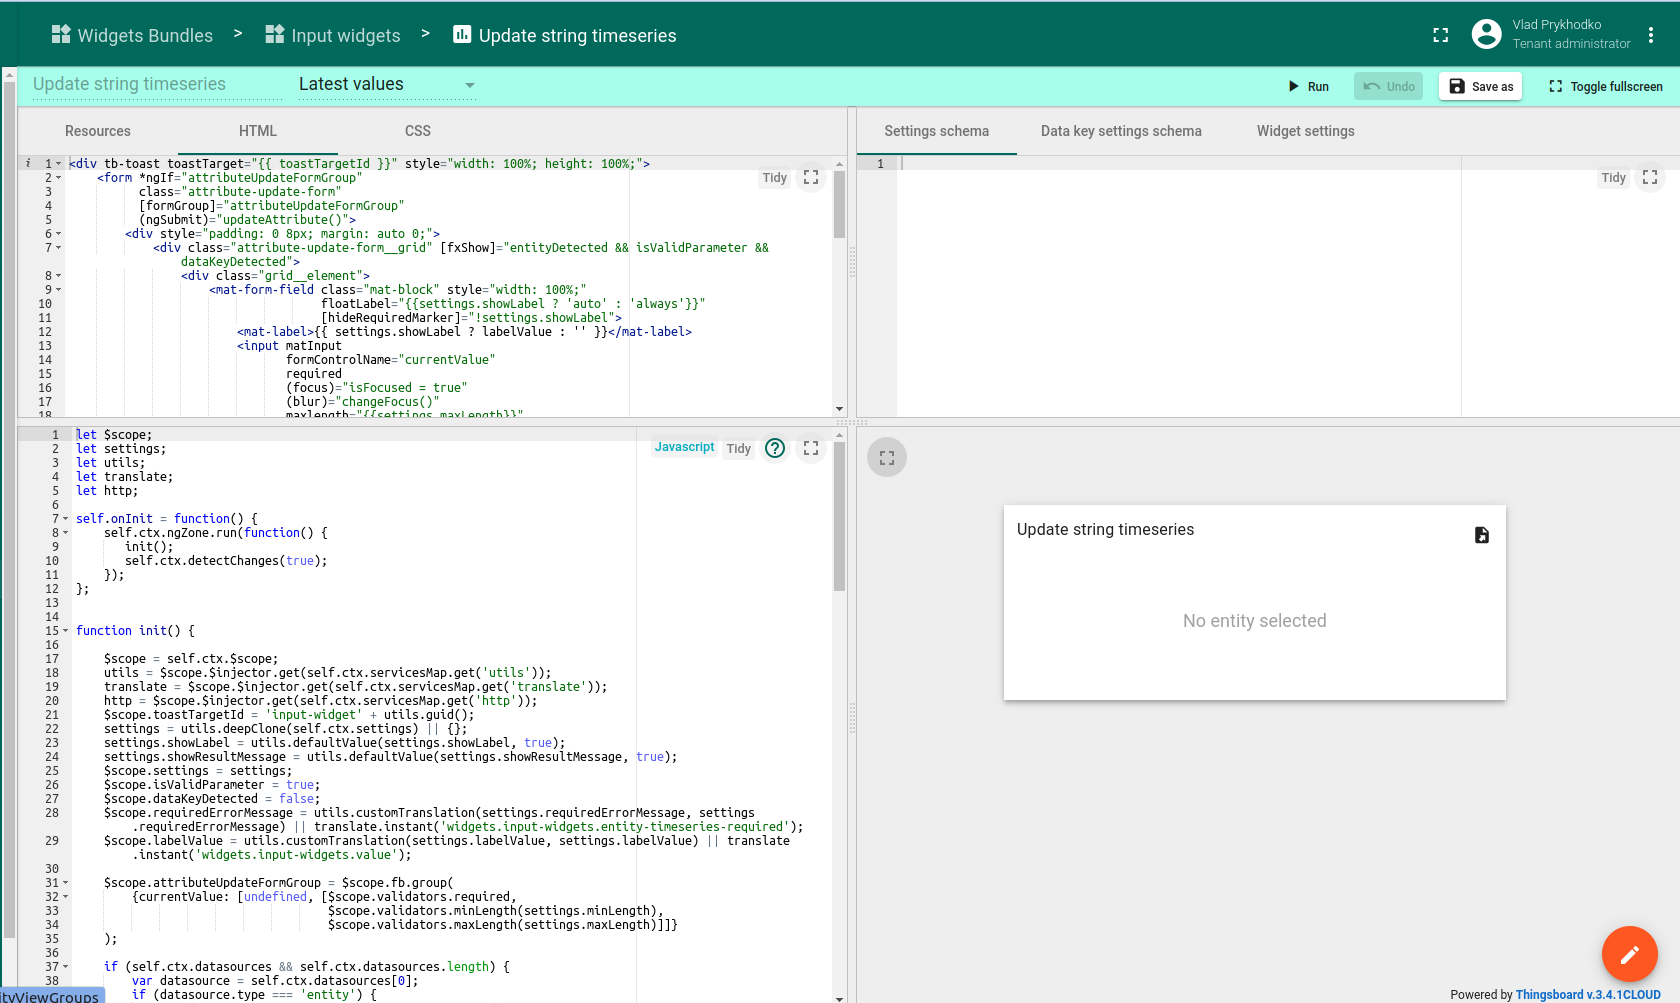The height and width of the screenshot is (1003, 1680).
Task: Click the edit pencil floating action button
Action: point(1629,954)
